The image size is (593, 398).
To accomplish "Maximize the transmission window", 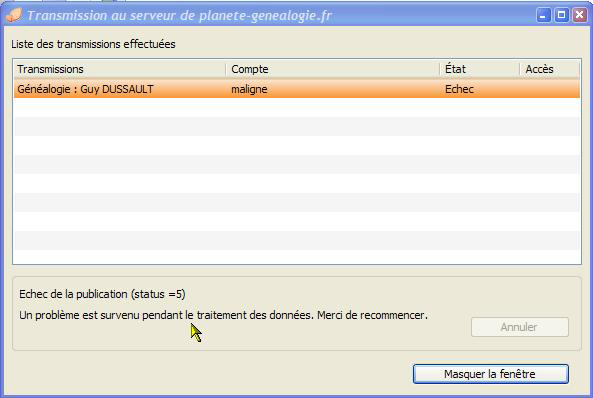I will (562, 15).
